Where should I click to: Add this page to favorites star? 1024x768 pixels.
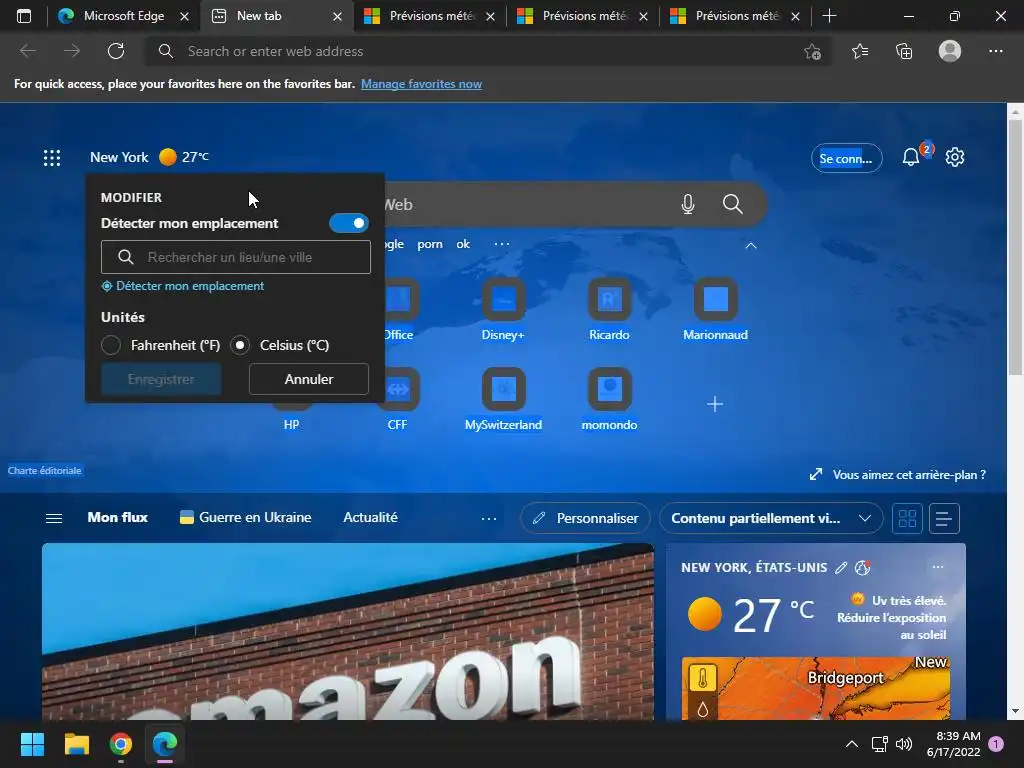[812, 52]
